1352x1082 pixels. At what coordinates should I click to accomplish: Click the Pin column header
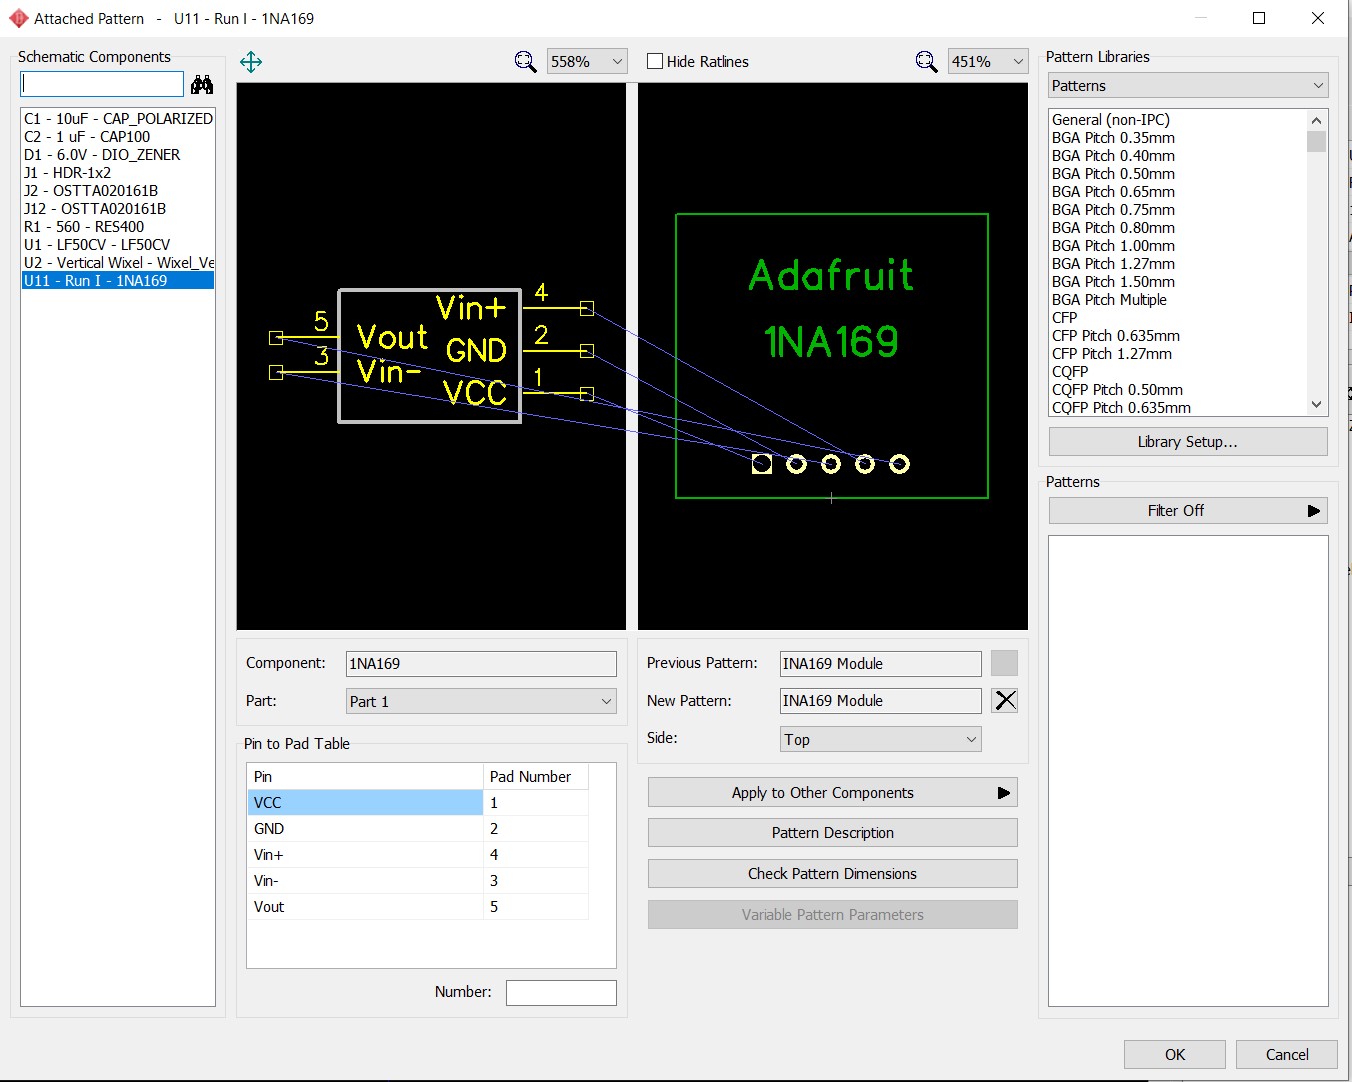[x=365, y=777]
